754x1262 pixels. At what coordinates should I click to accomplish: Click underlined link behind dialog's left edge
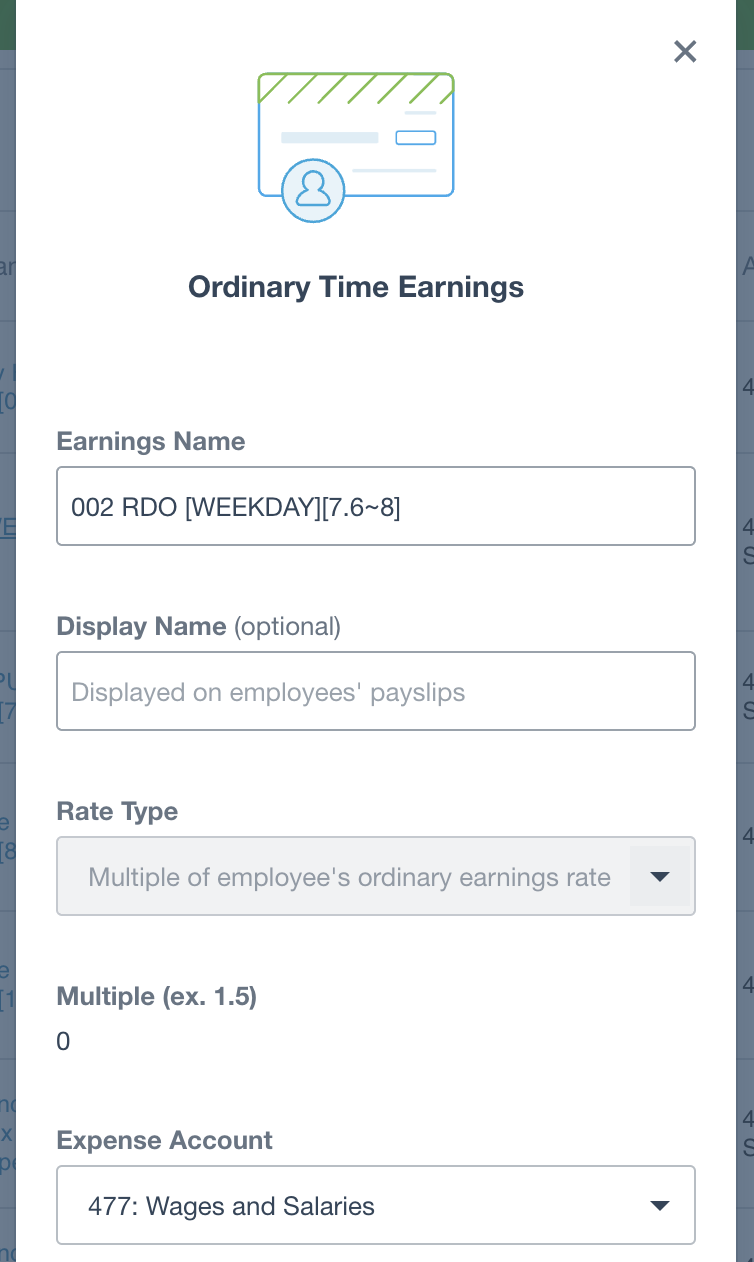[7, 526]
